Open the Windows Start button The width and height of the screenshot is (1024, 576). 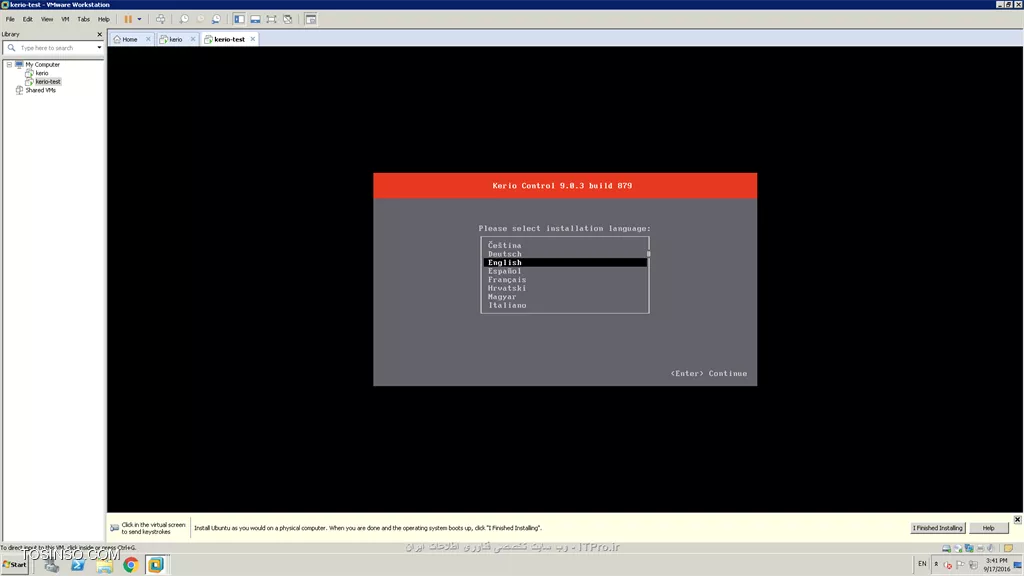(x=14, y=565)
